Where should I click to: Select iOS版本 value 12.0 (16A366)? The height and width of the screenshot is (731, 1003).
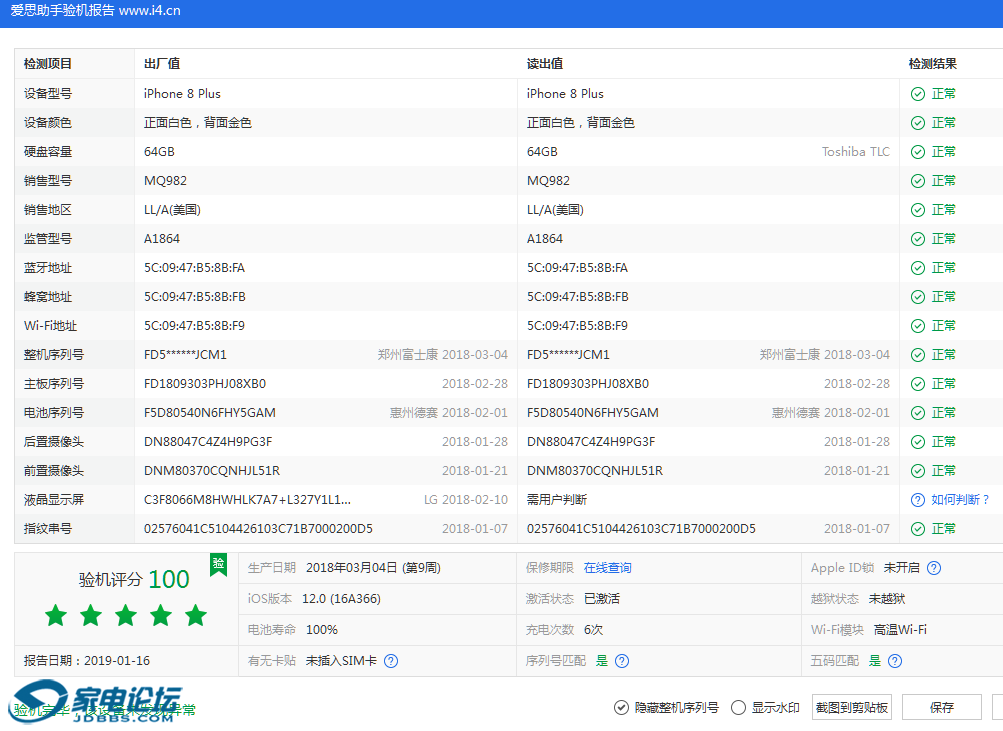pyautogui.click(x=341, y=599)
